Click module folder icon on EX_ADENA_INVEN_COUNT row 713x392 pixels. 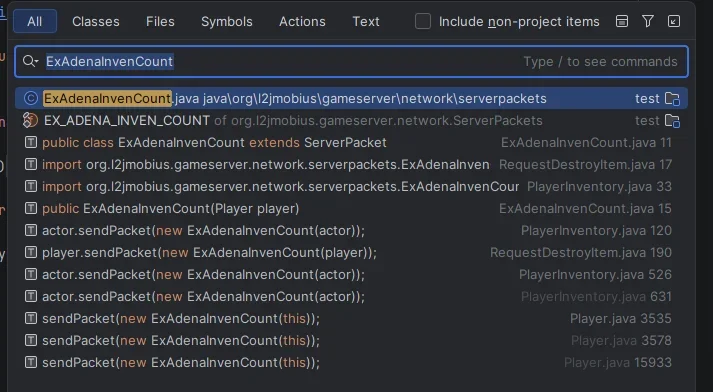672,121
